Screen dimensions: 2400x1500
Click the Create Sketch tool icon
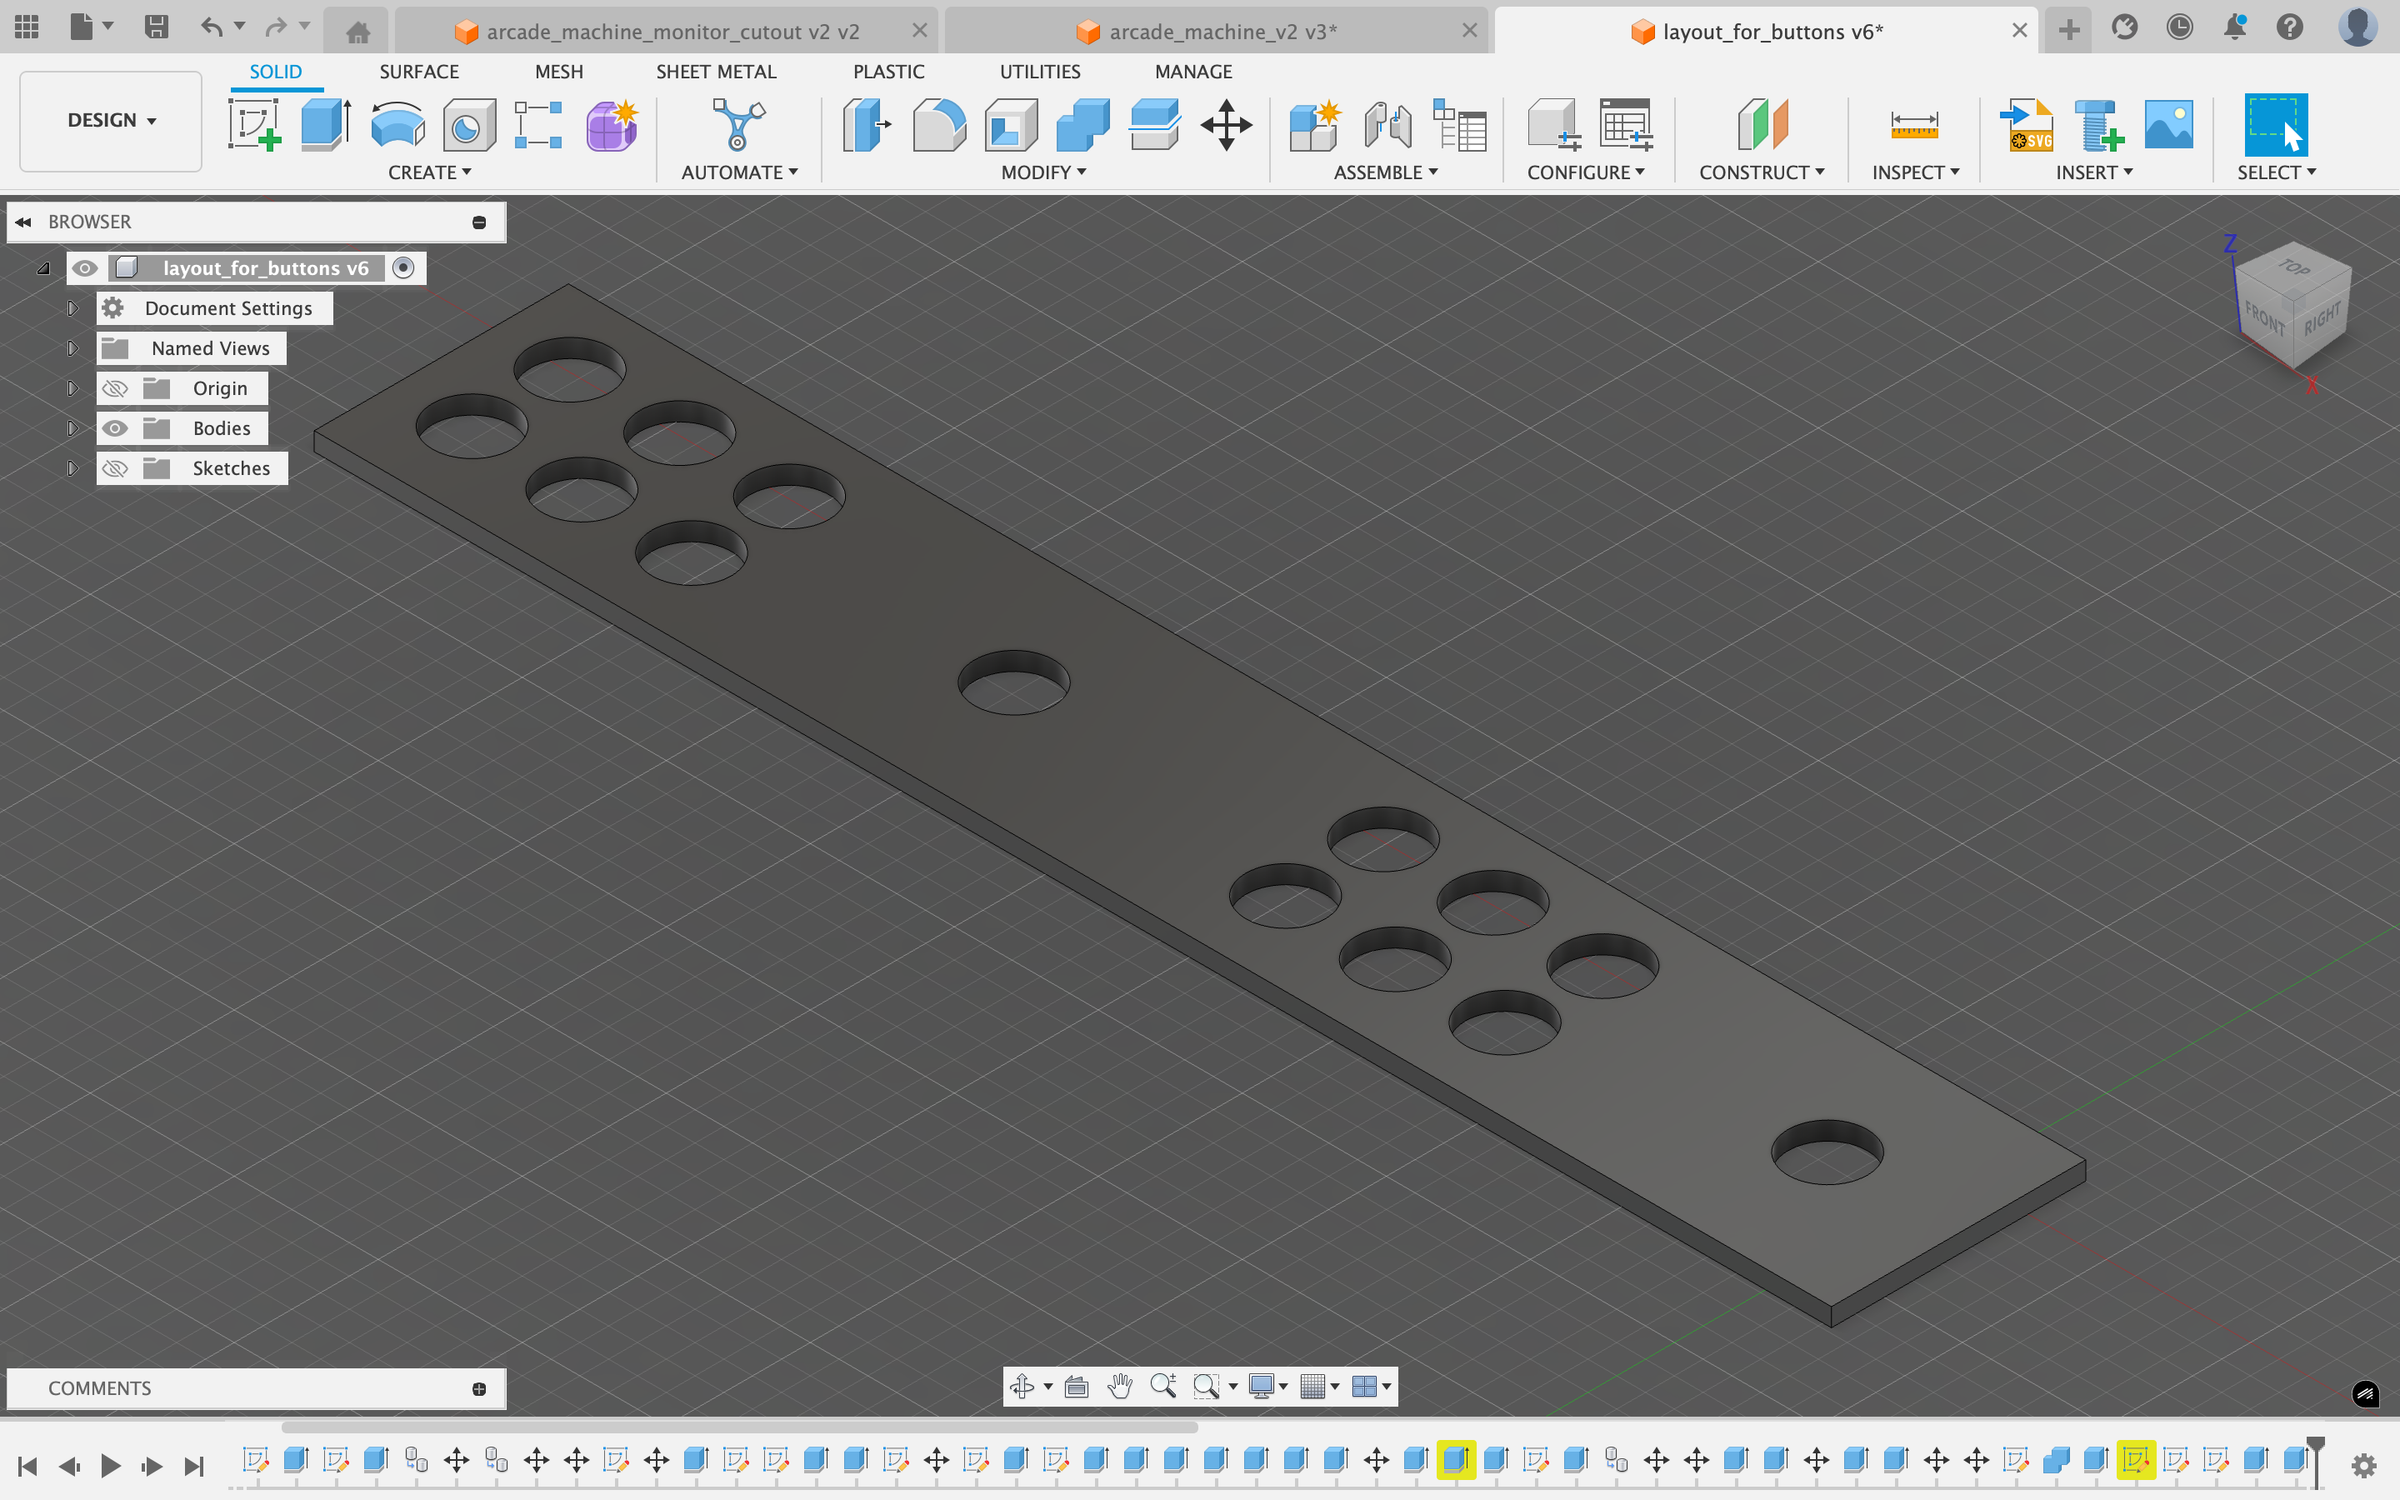pyautogui.click(x=254, y=125)
